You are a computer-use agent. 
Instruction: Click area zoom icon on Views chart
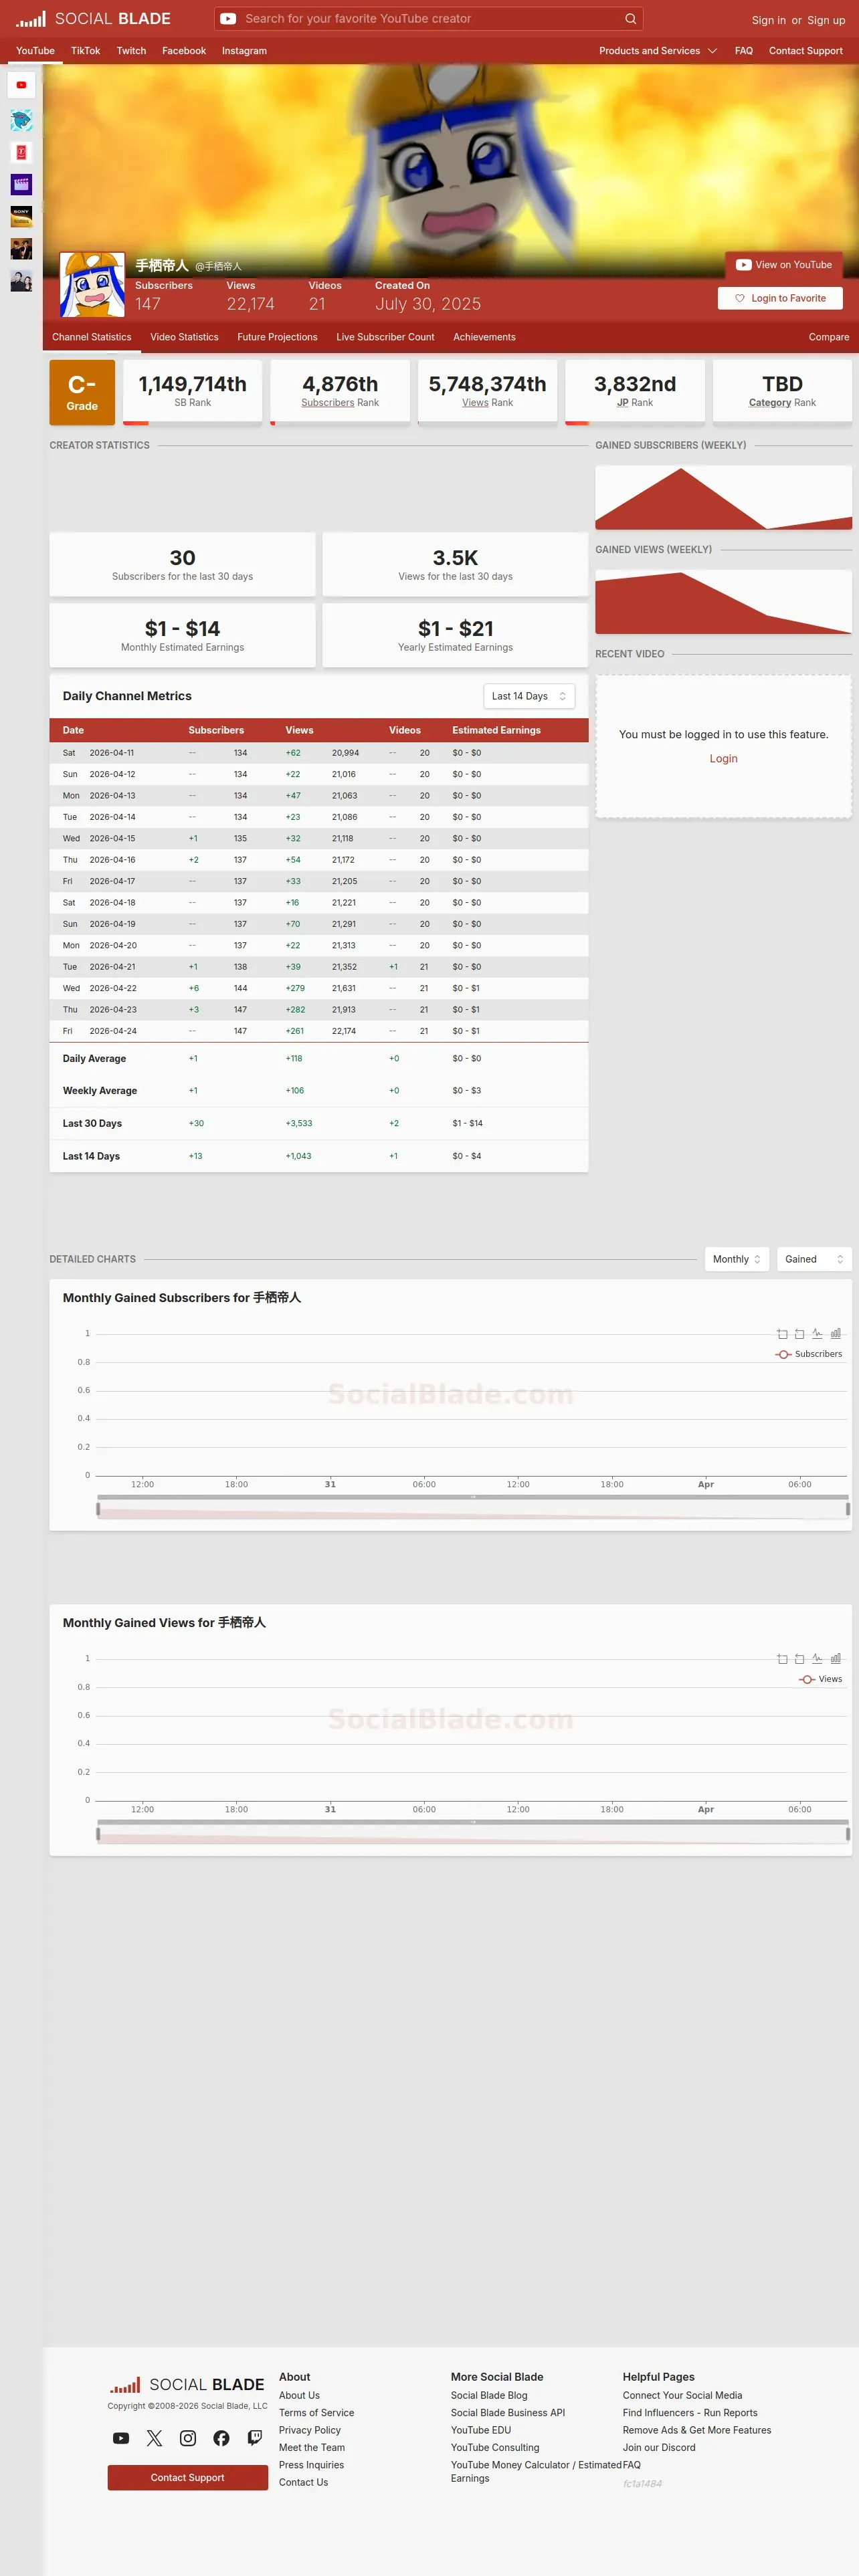tap(782, 1659)
